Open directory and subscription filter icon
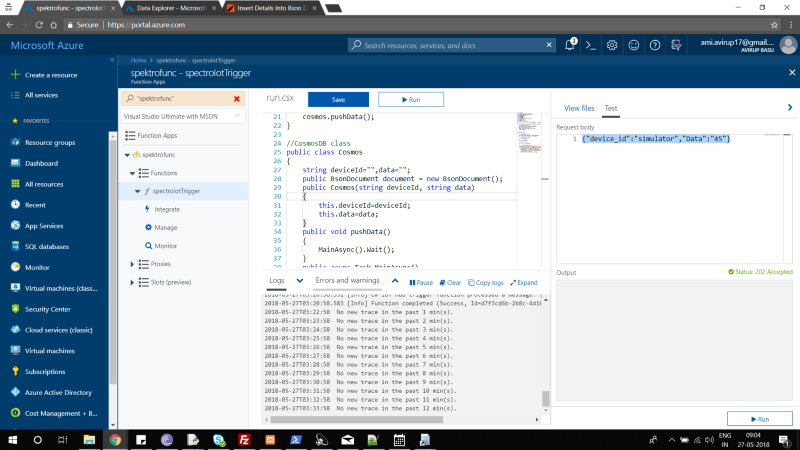The width and height of the screenshot is (800, 450). tap(676, 45)
